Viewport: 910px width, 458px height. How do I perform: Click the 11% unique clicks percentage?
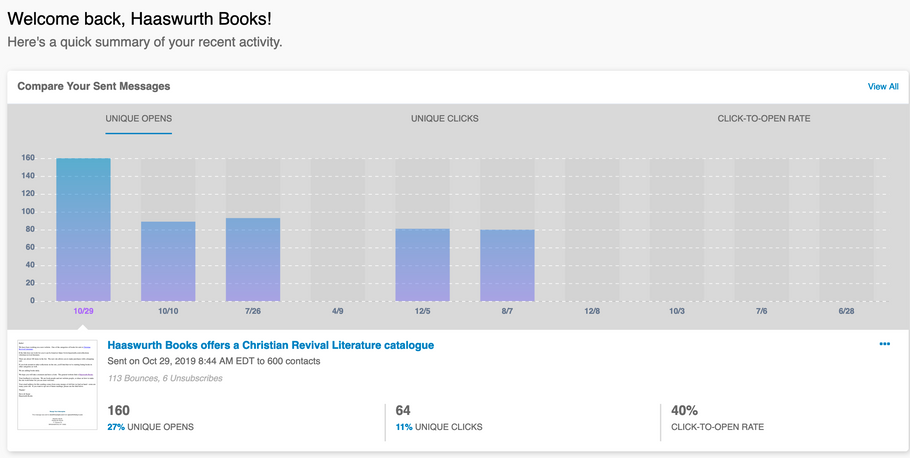(404, 427)
